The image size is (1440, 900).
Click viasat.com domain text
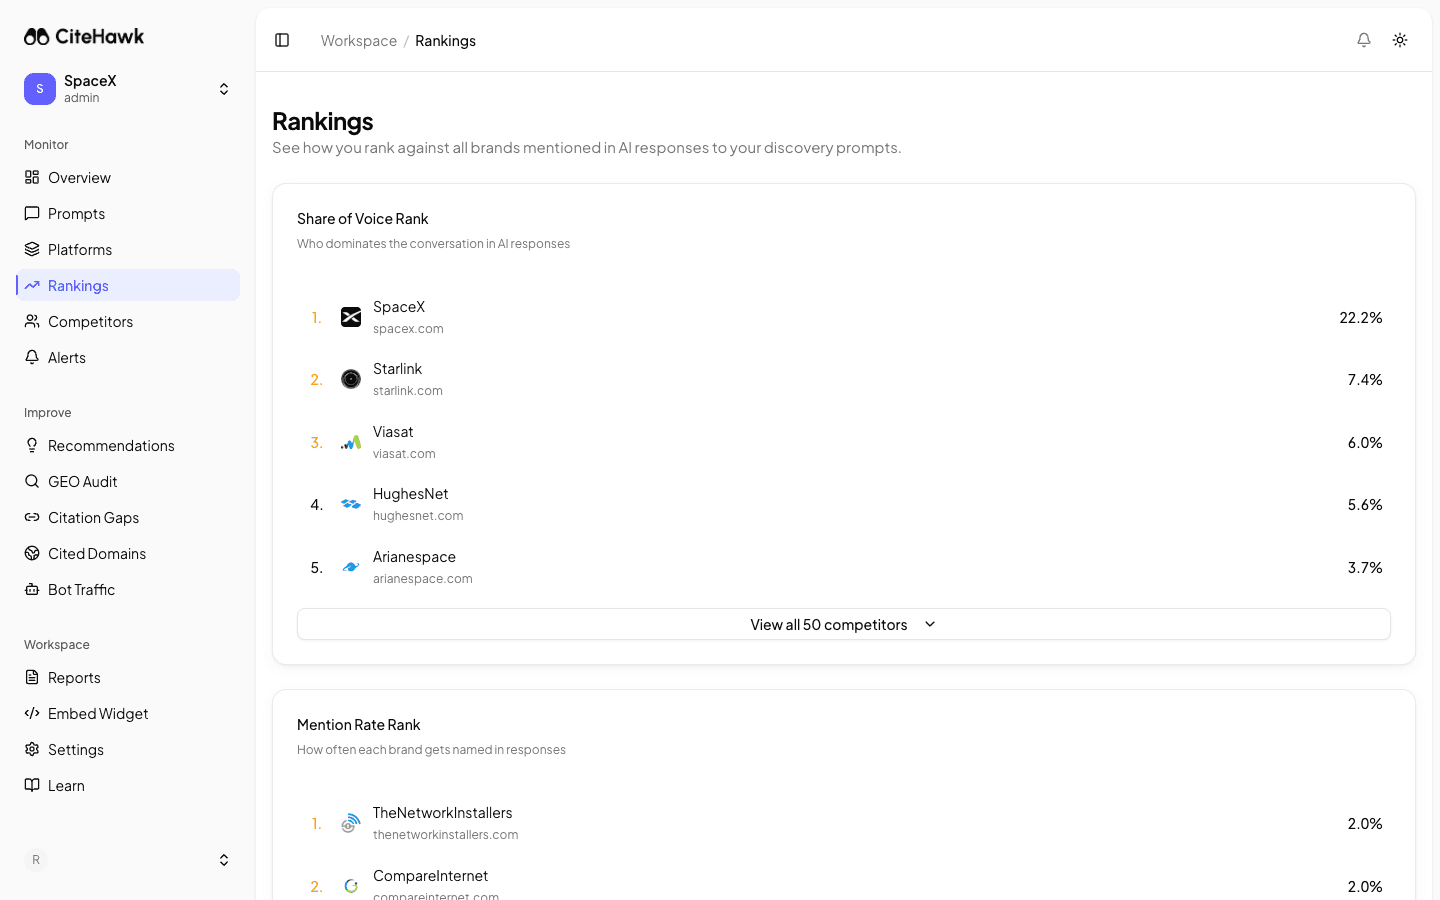404,454
